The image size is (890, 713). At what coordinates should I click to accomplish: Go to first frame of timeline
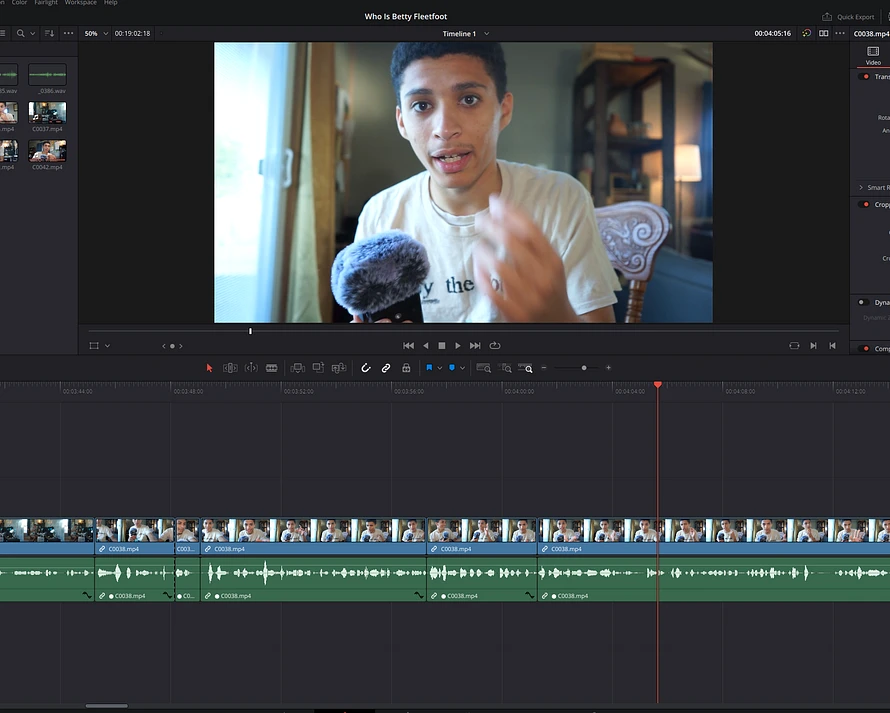[408, 346]
